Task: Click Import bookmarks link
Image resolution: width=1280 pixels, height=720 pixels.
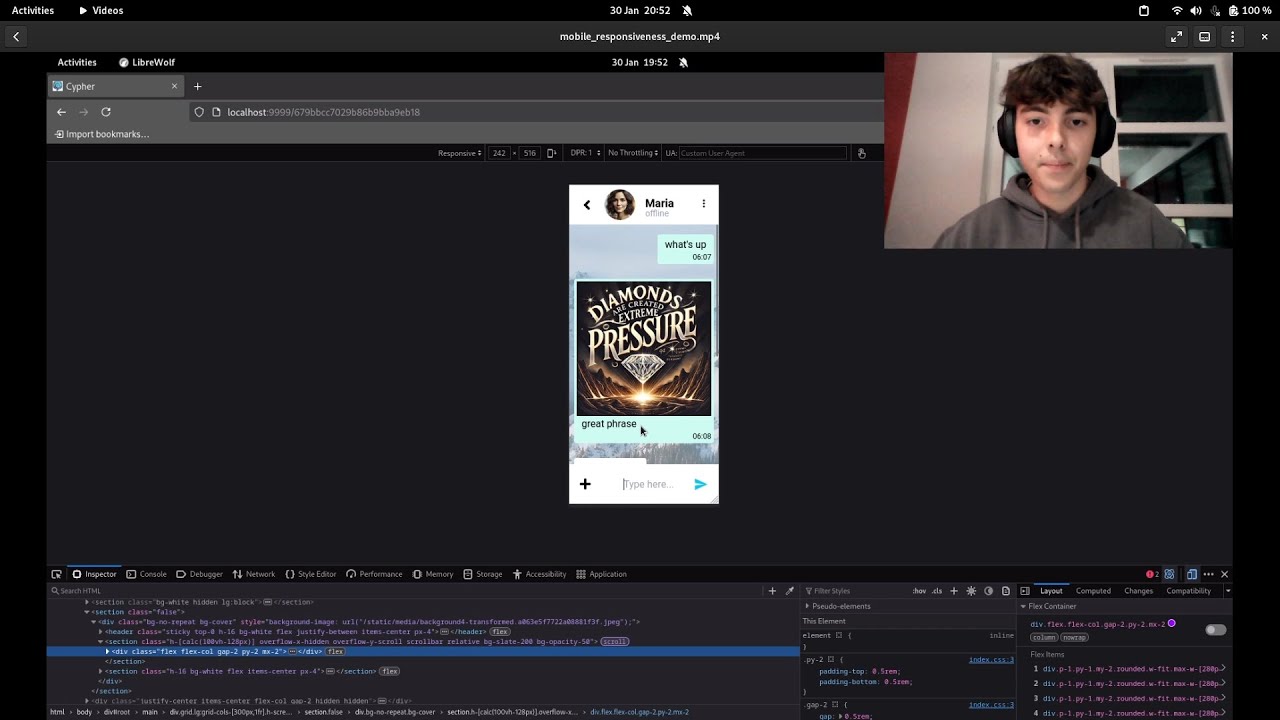Action: click(101, 134)
